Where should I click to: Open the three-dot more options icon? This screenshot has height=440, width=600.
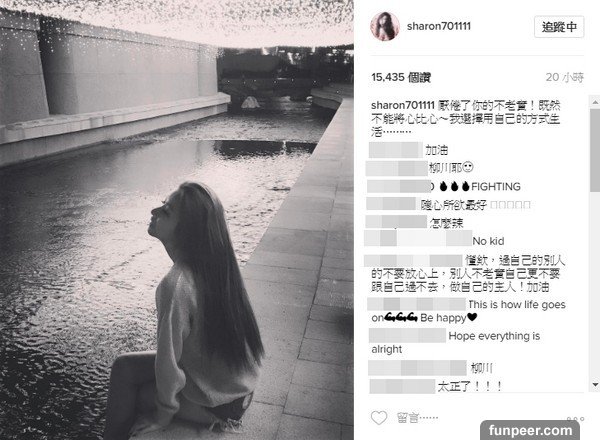pos(576,419)
